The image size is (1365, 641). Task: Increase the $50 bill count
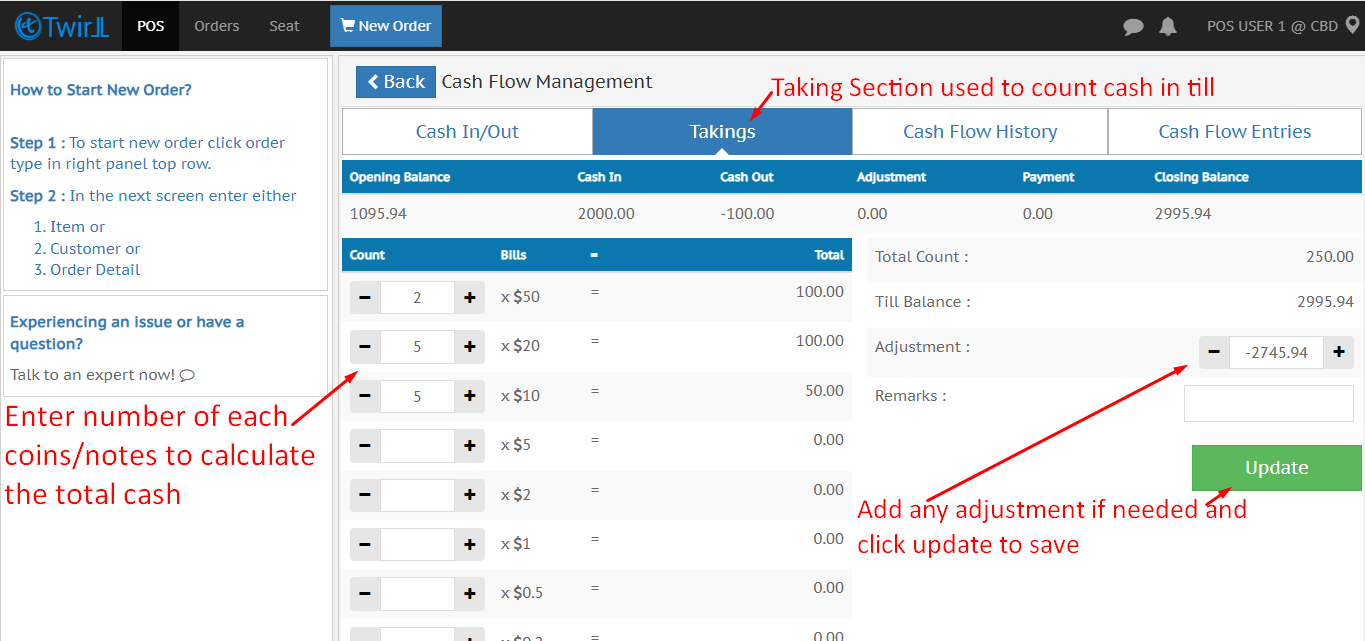tap(469, 297)
